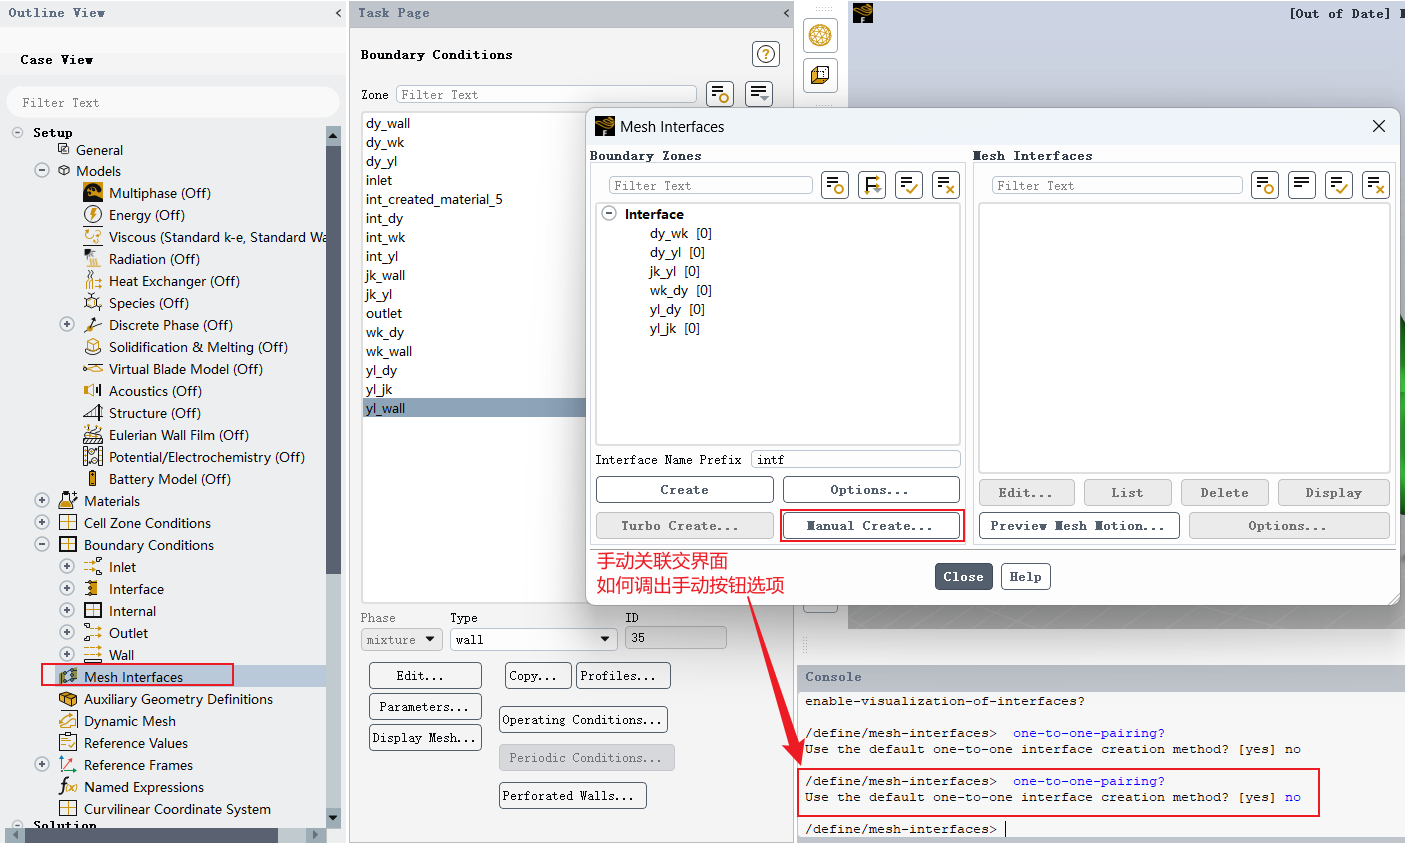
Task: Collapse the Boundary Conditions tree node
Action: [42, 545]
